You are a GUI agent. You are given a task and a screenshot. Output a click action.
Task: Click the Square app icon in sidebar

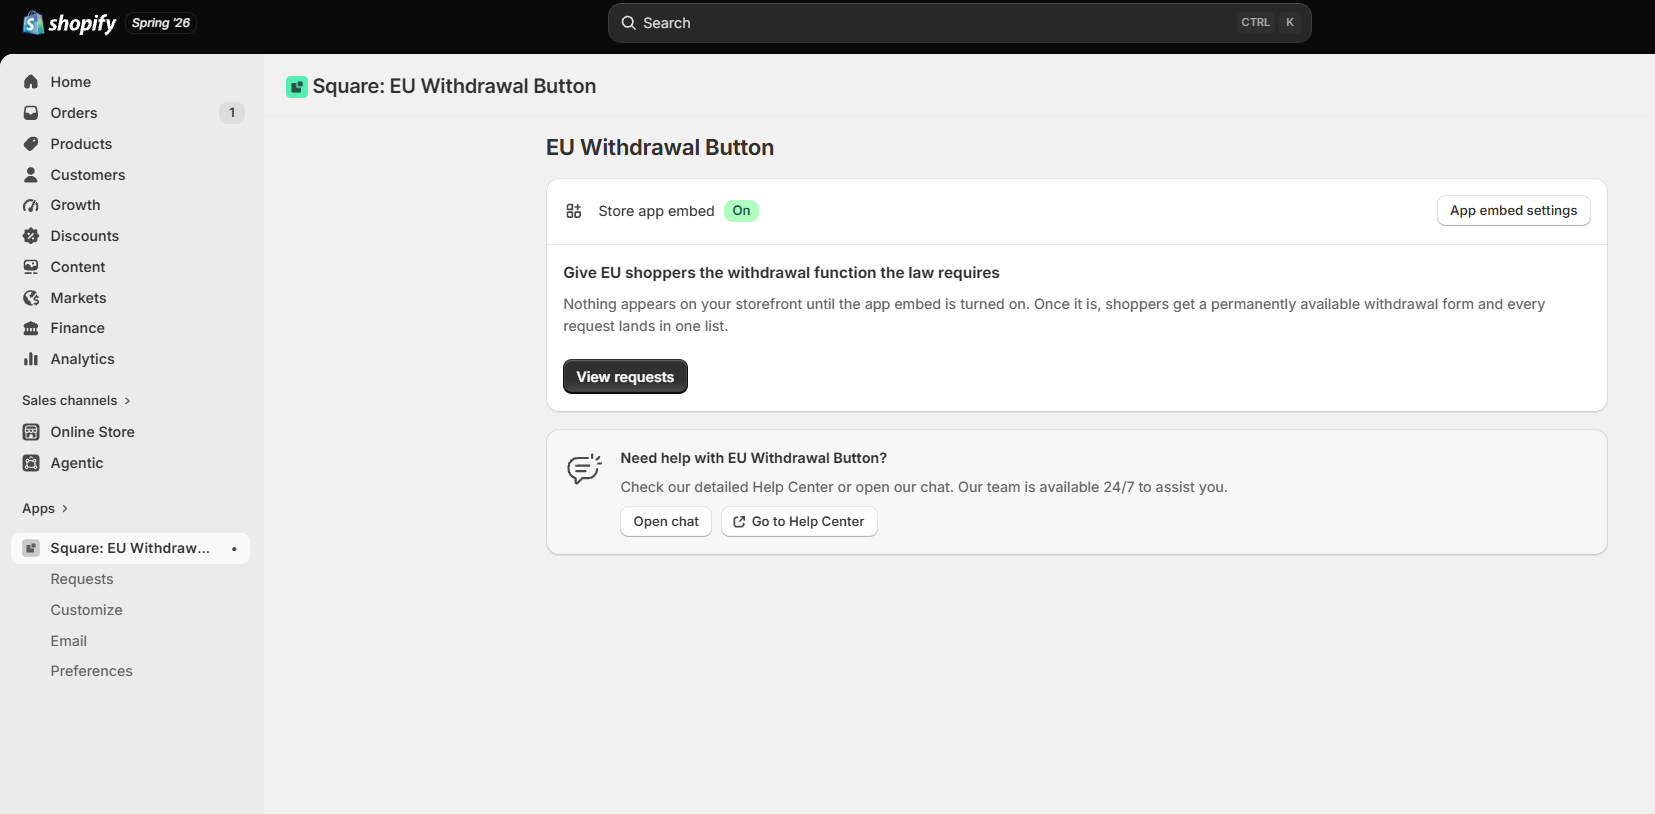31,548
